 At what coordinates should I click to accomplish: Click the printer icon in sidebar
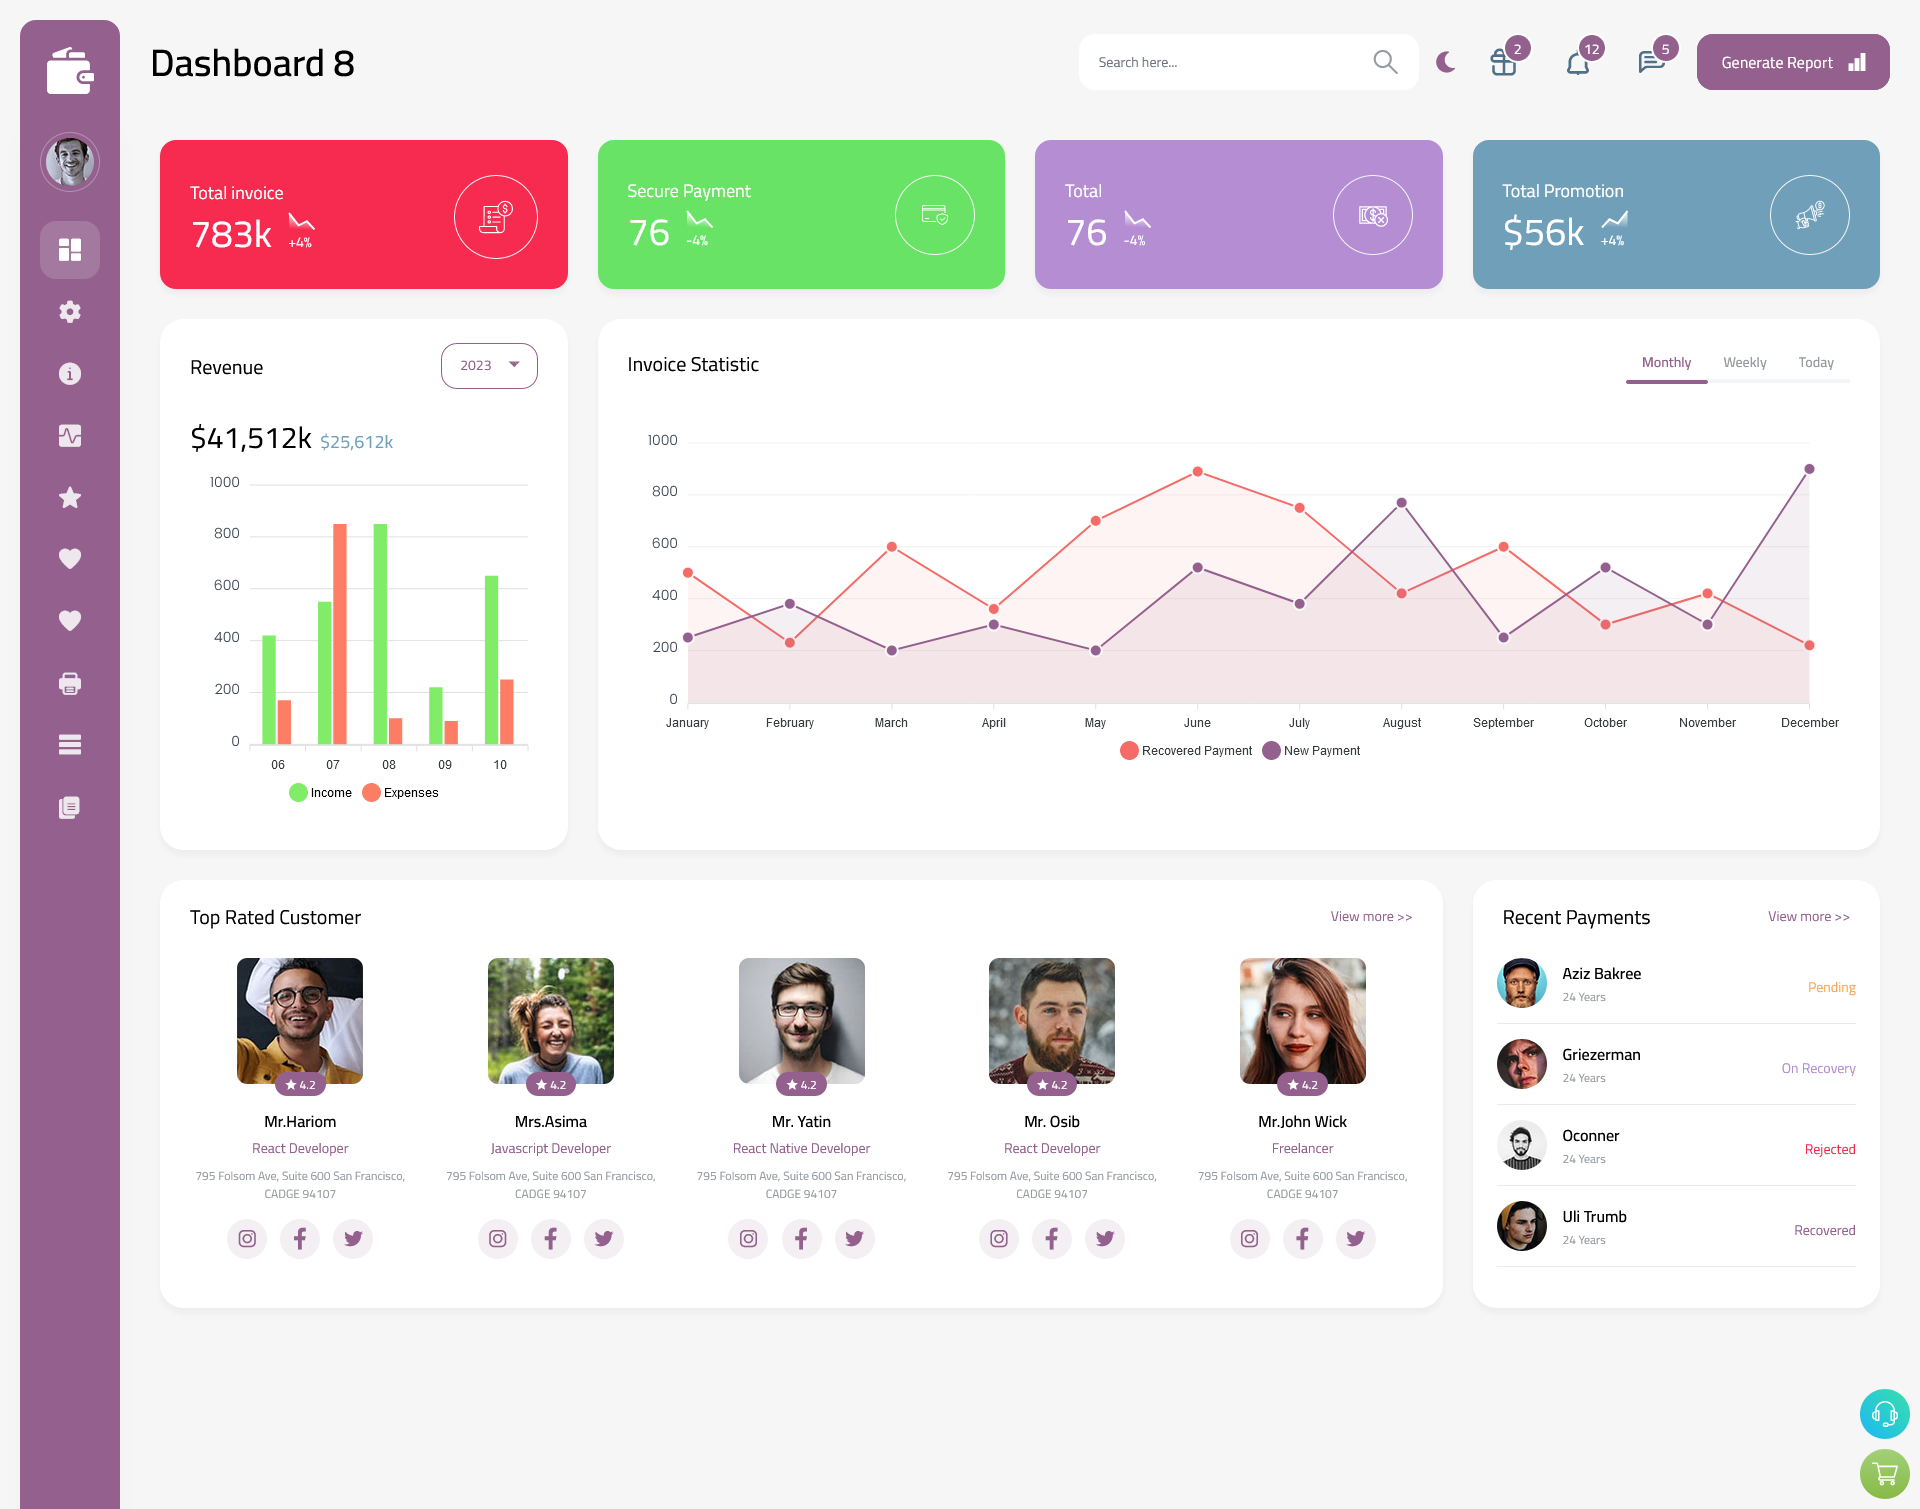tap(70, 683)
